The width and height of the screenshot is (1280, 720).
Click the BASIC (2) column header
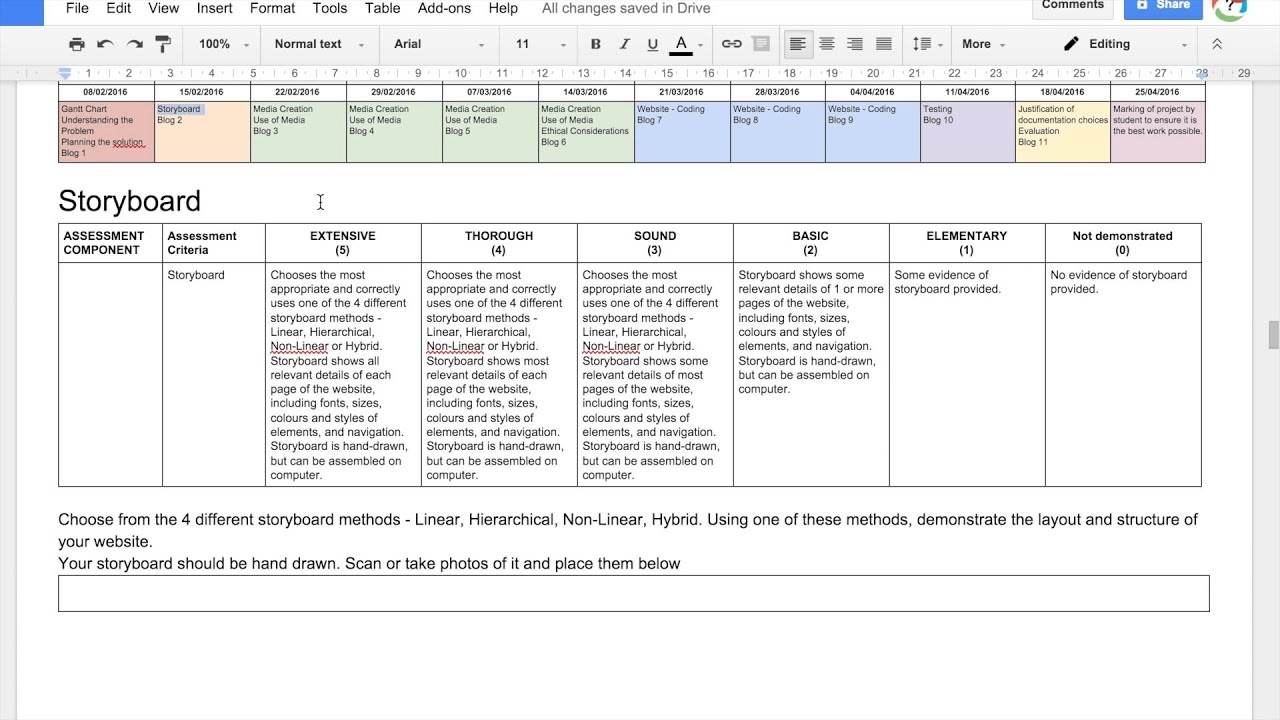pyautogui.click(x=811, y=243)
